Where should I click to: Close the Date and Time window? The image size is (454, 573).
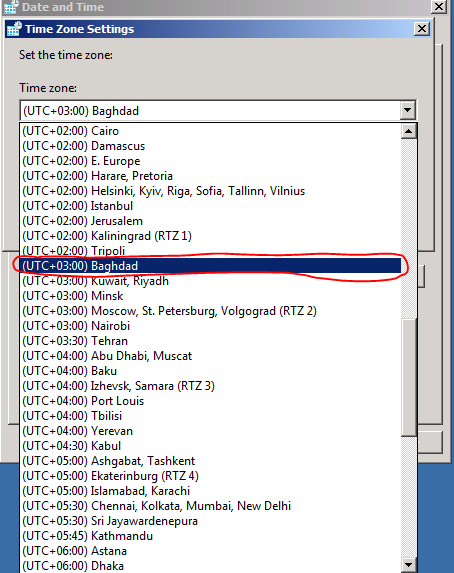[439, 6]
